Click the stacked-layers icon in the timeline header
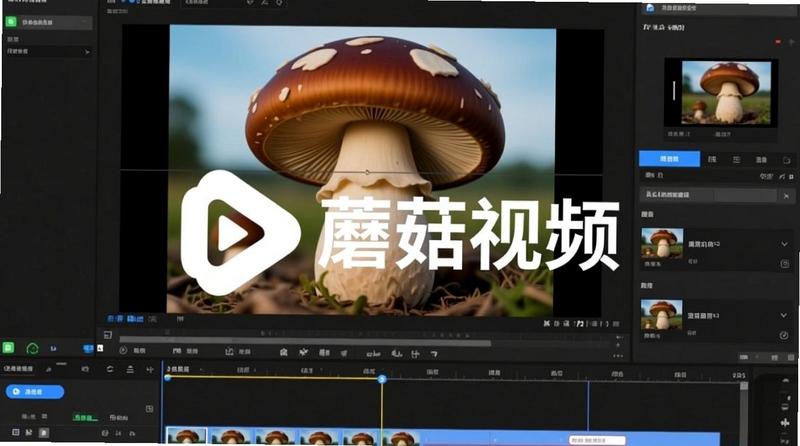 [x=130, y=369]
